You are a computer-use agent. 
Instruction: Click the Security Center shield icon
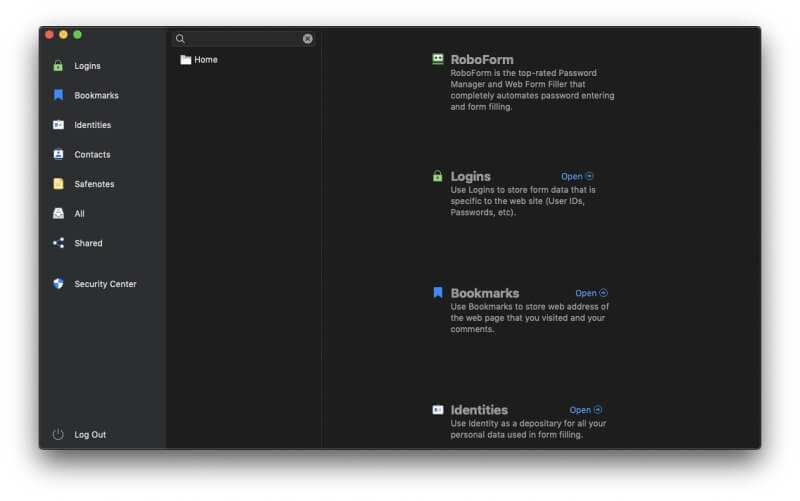click(58, 284)
